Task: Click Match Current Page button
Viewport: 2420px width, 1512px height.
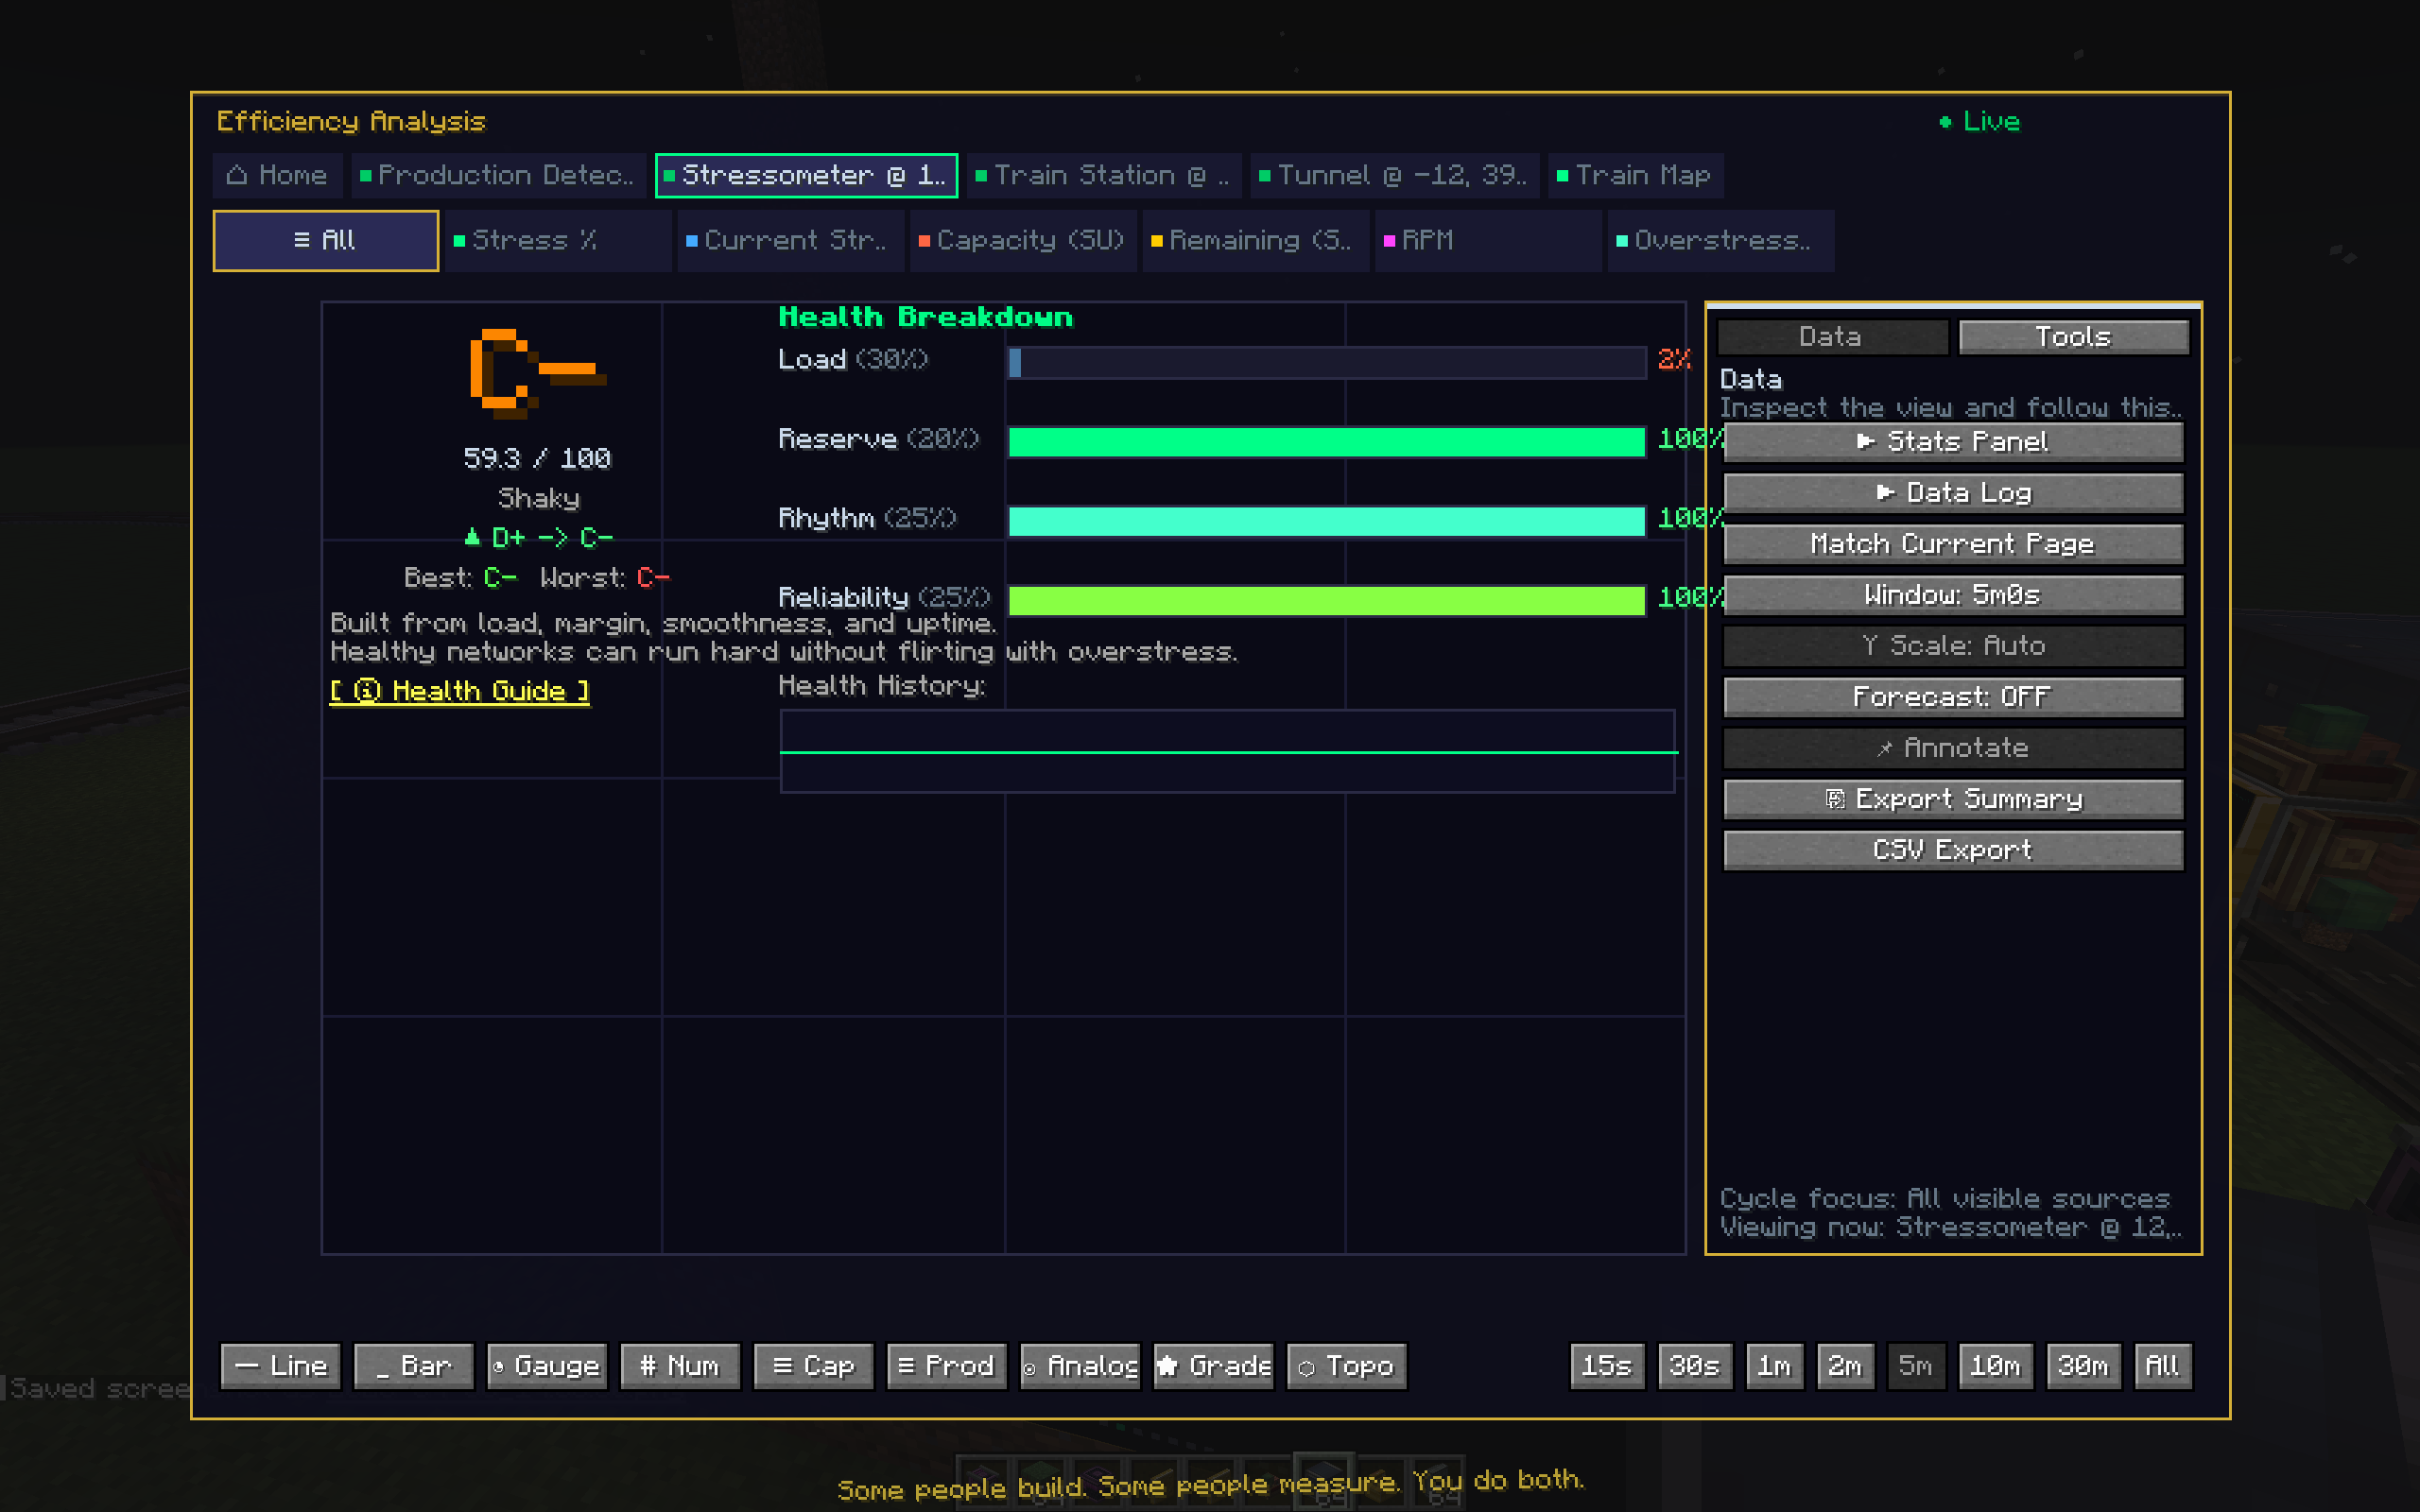Action: click(1952, 544)
